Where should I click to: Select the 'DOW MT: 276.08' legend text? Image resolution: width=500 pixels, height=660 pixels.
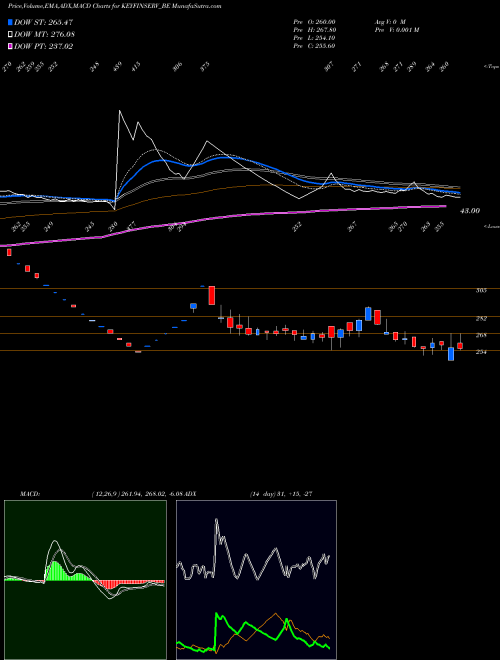45,34
